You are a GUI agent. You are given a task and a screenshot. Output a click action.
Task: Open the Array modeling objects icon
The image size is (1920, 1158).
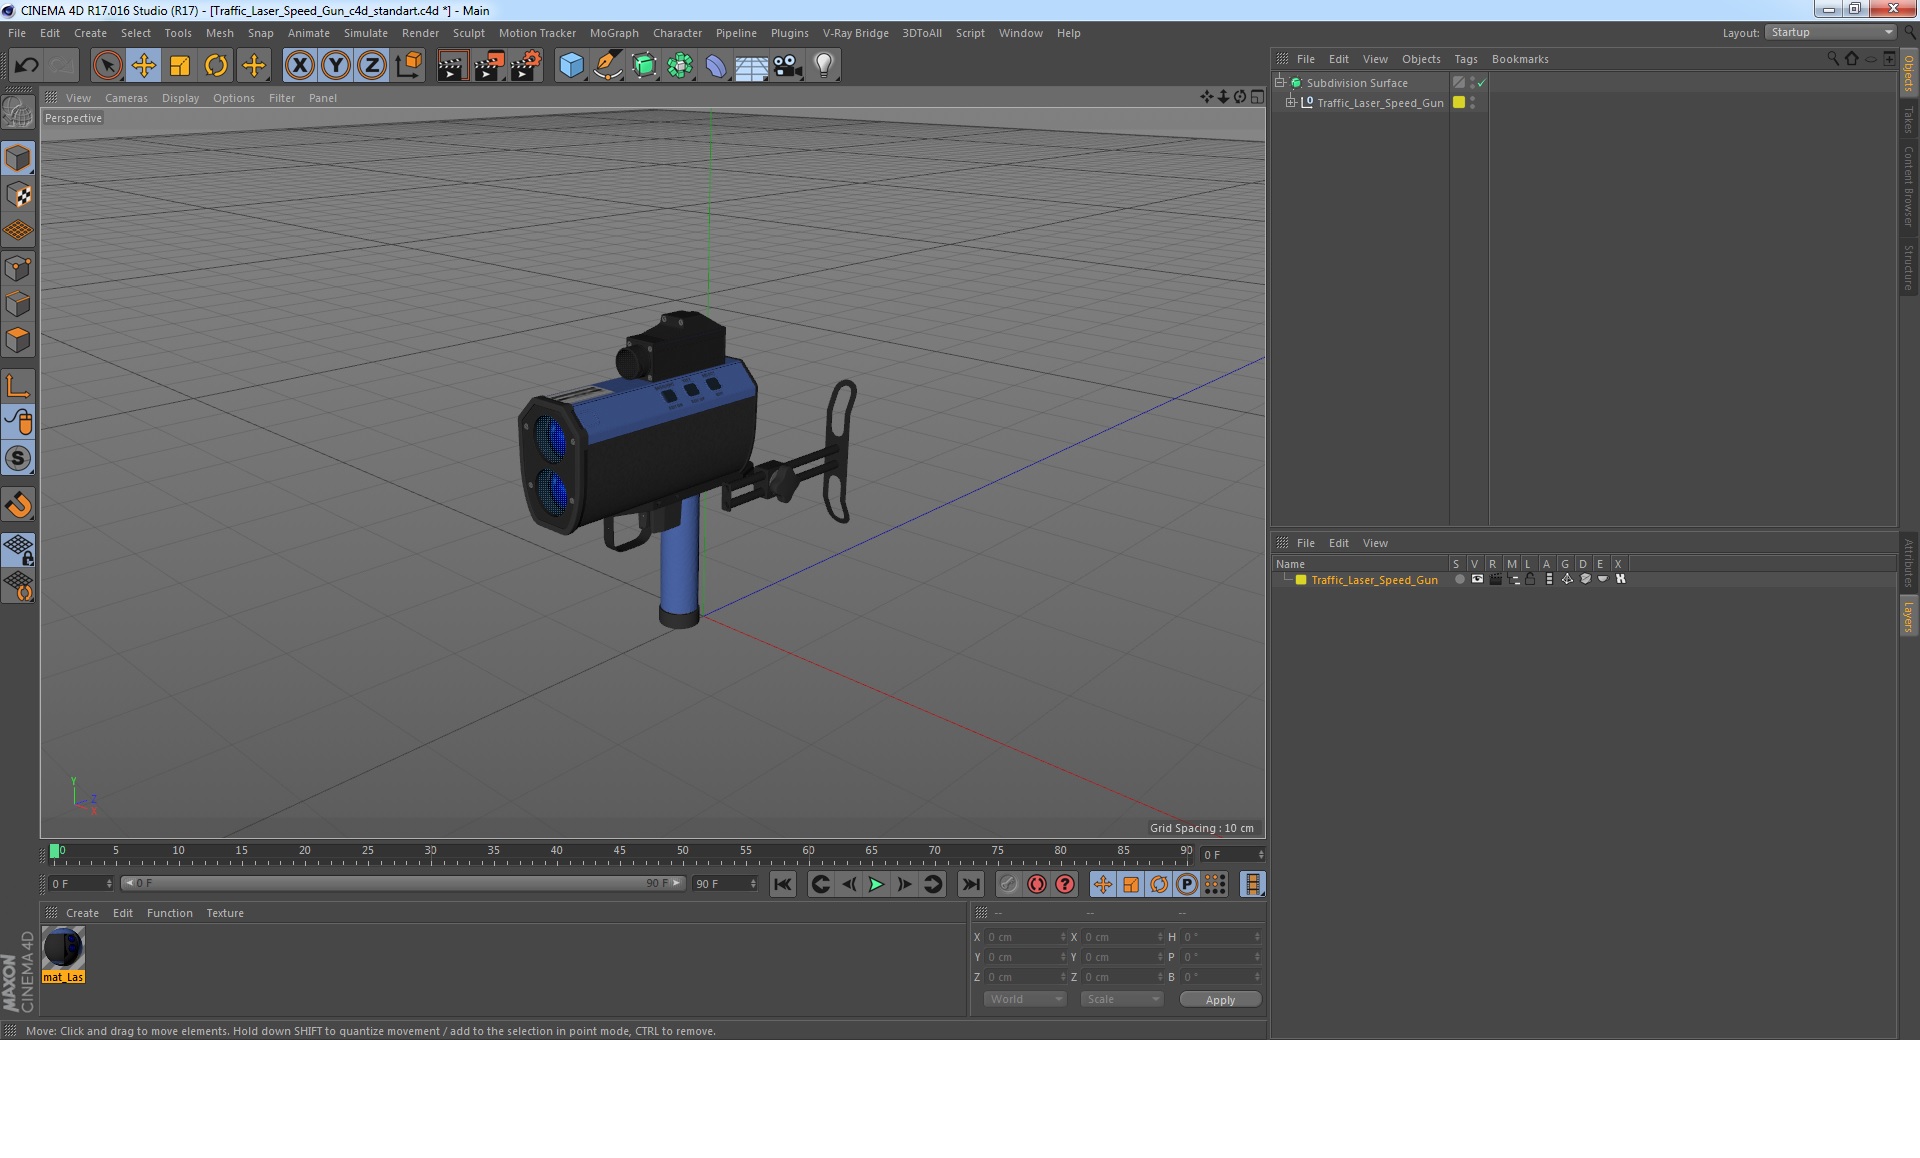(x=680, y=66)
